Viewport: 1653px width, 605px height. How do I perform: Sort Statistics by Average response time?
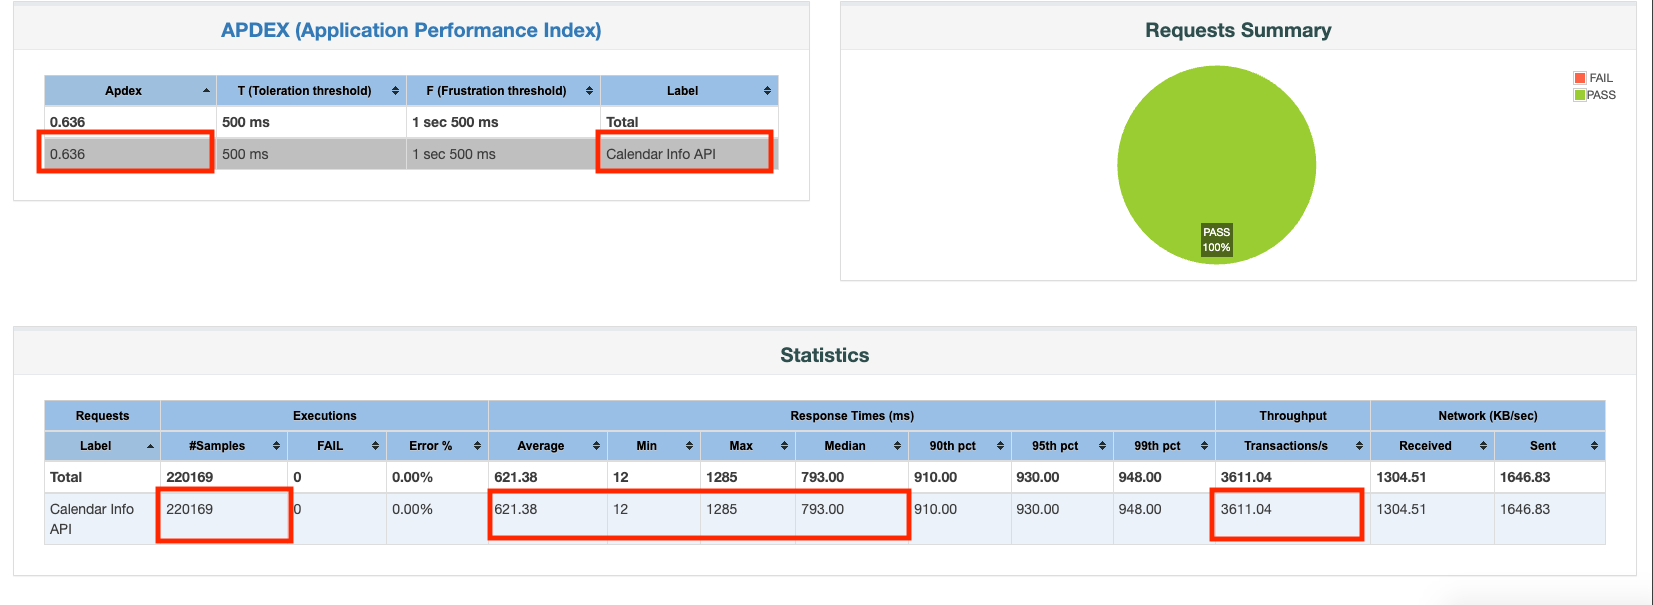[x=548, y=446]
